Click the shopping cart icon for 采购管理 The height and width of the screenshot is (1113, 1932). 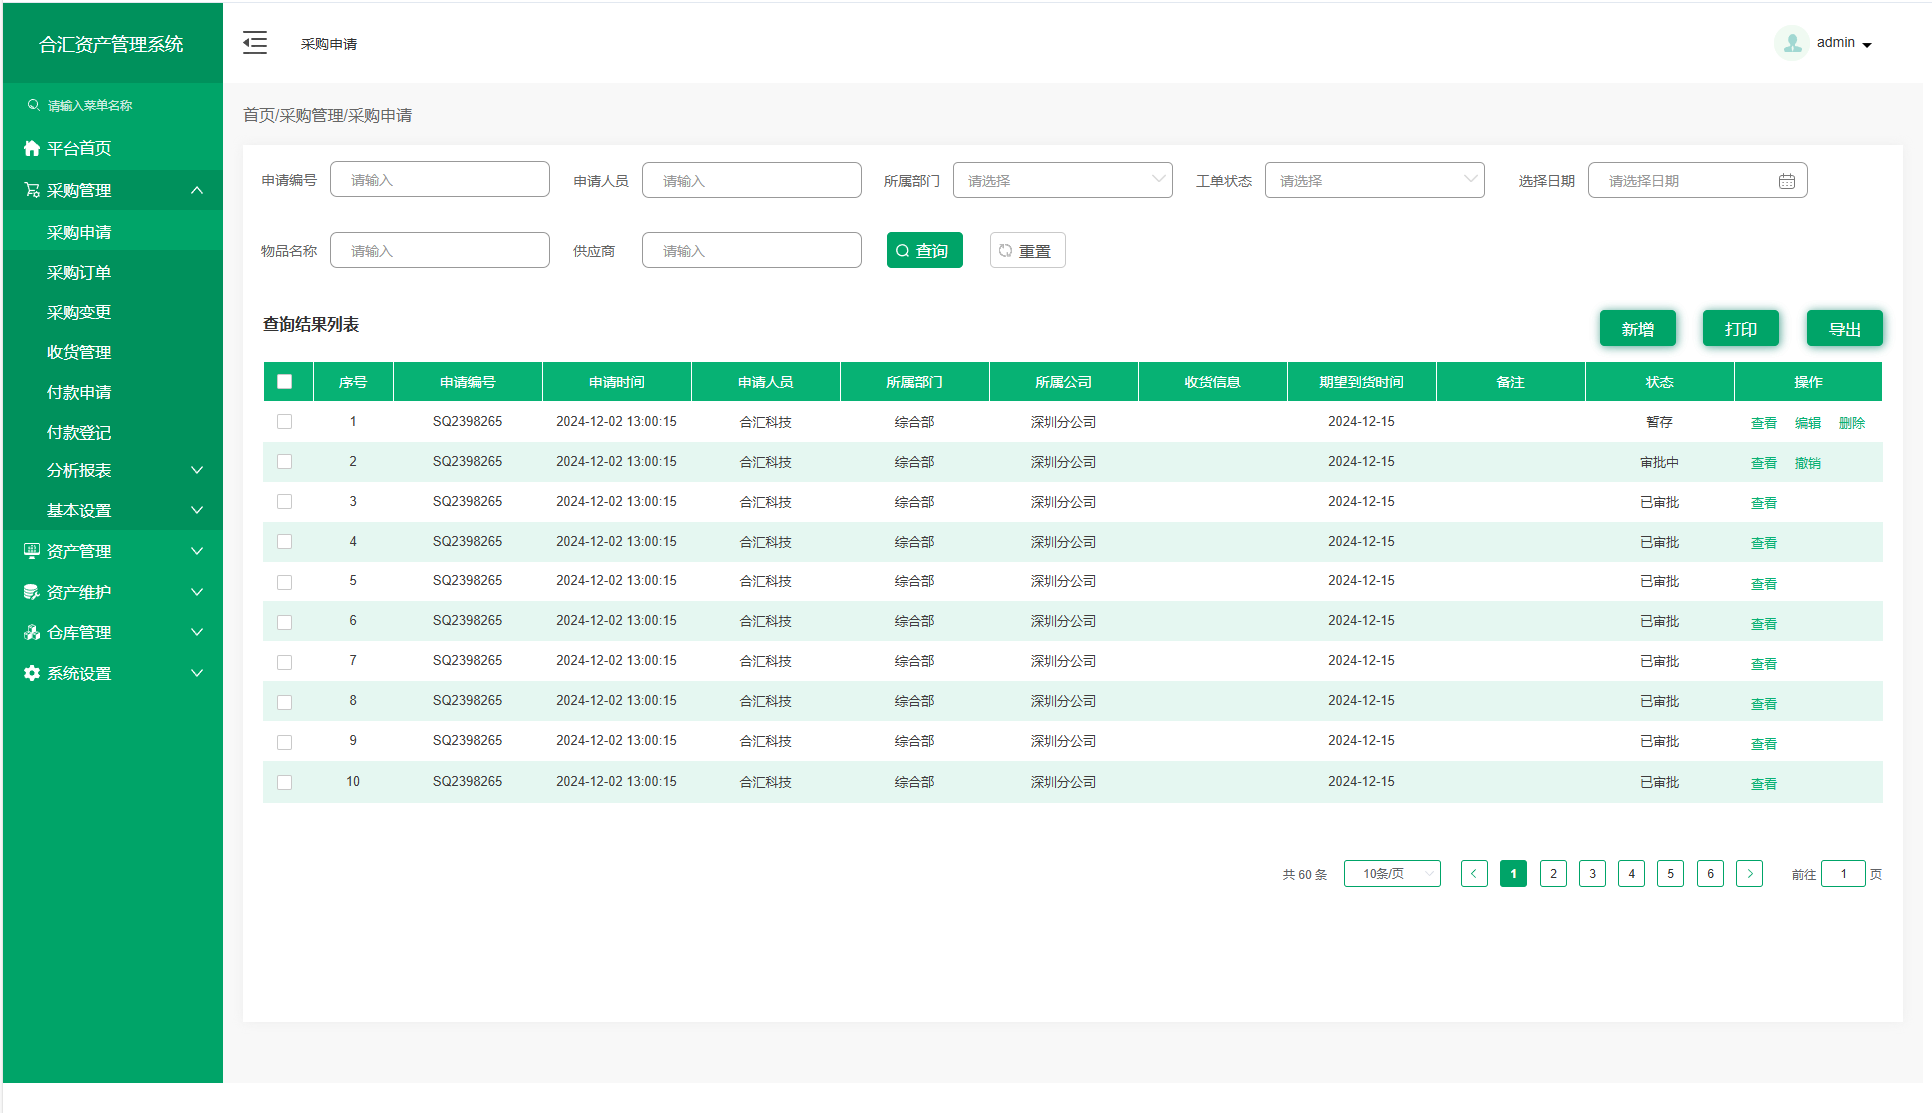pyautogui.click(x=32, y=190)
